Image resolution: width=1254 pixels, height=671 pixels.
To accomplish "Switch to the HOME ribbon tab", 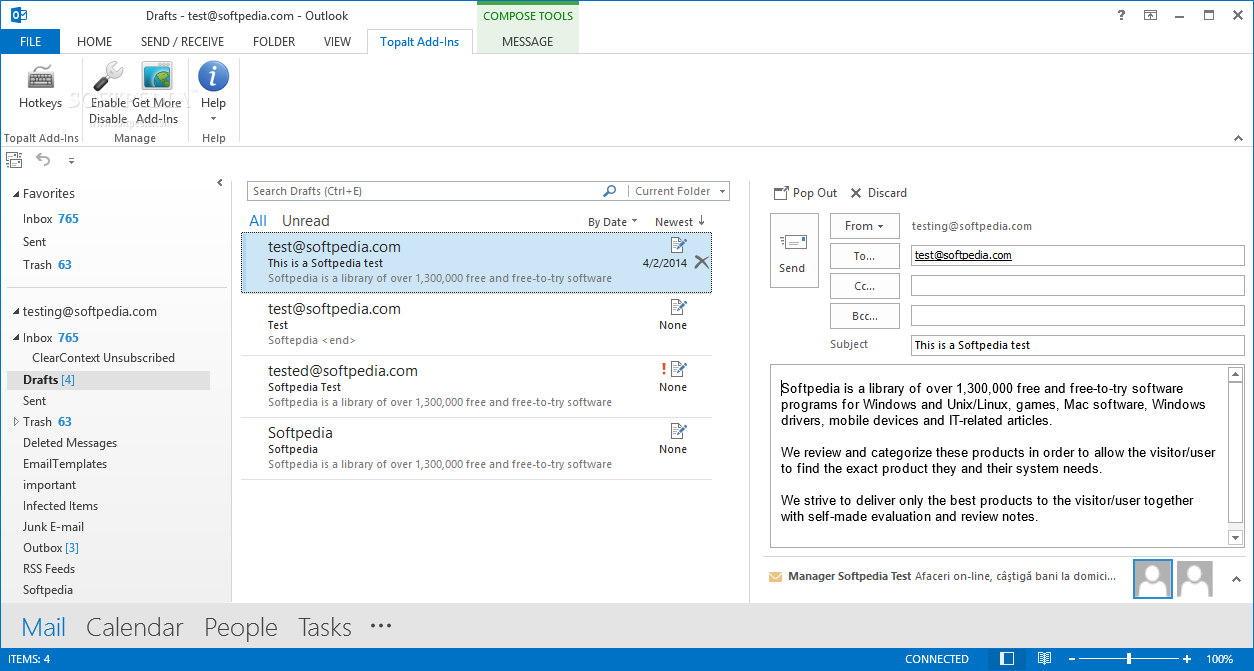I will pyautogui.click(x=95, y=41).
